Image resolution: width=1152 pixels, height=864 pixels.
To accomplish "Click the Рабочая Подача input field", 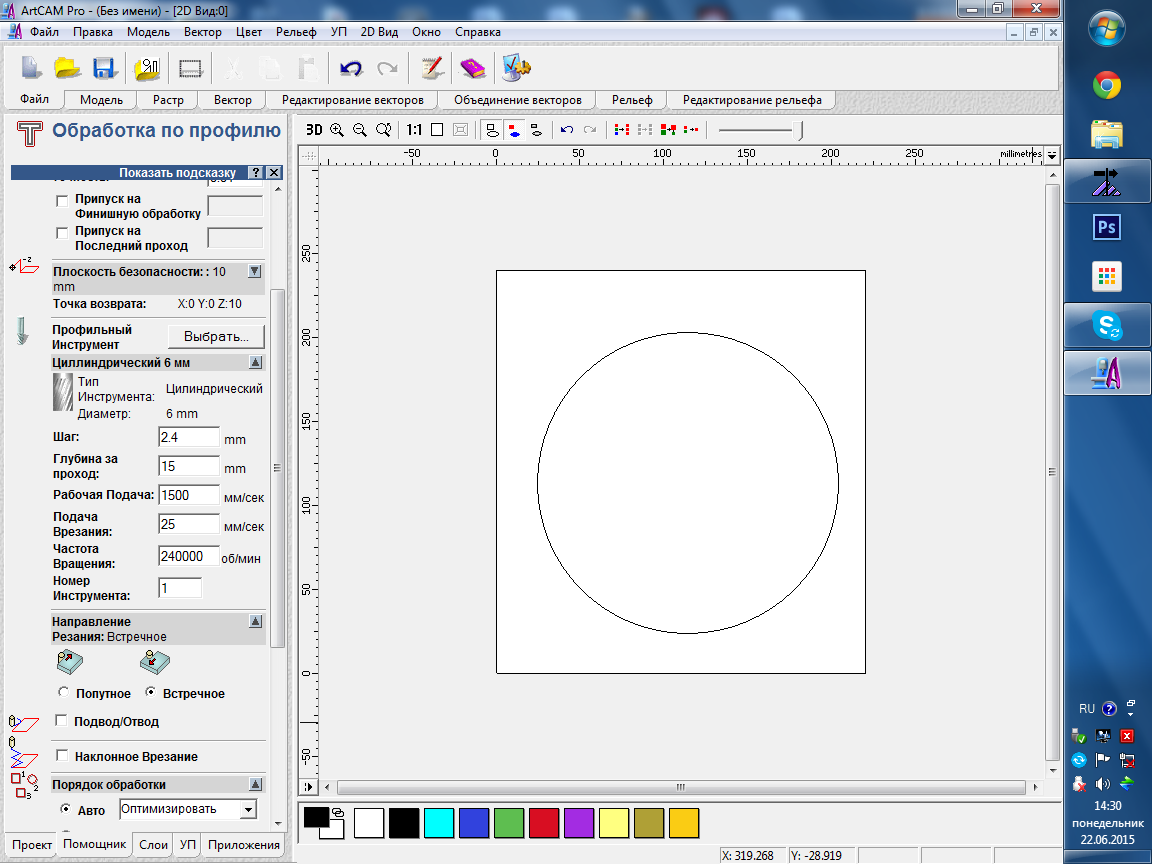I will tap(188, 495).
